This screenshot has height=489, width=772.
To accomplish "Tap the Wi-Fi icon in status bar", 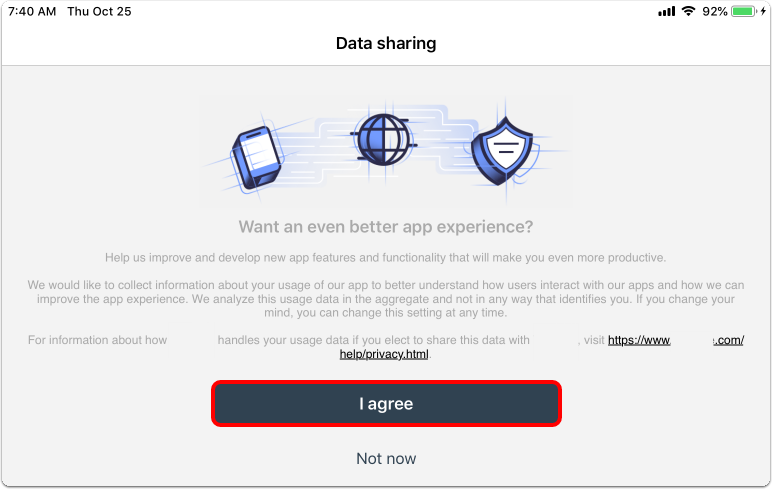I will (688, 11).
